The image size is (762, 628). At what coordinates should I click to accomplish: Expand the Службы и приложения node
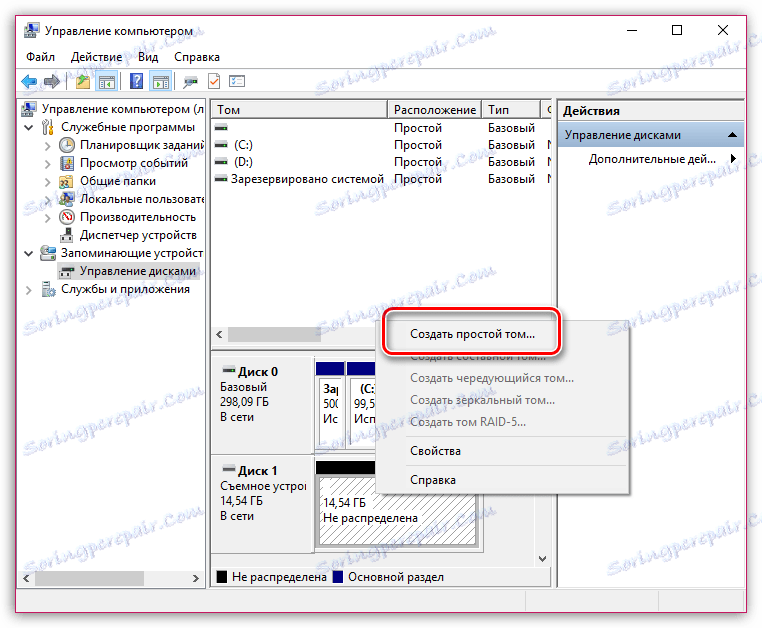tap(29, 290)
